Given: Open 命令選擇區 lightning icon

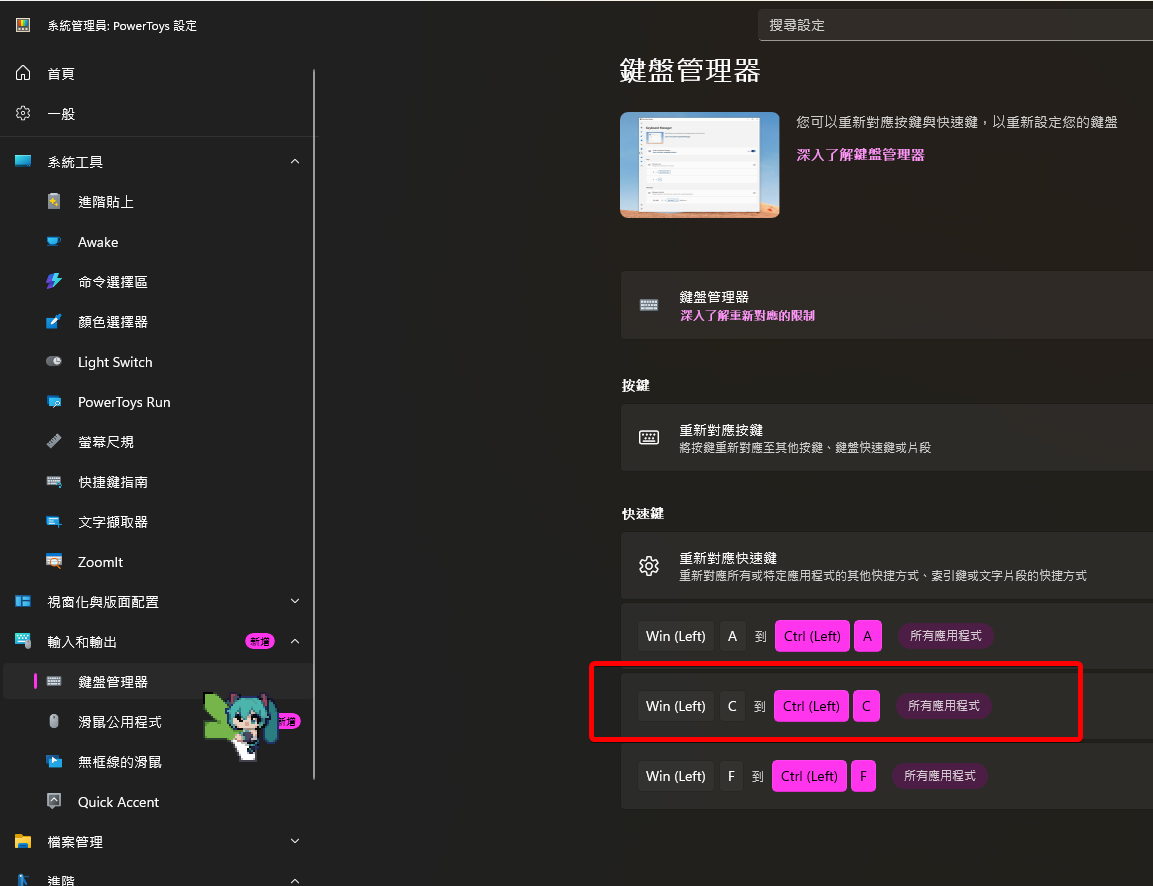Looking at the screenshot, I should click(x=54, y=281).
